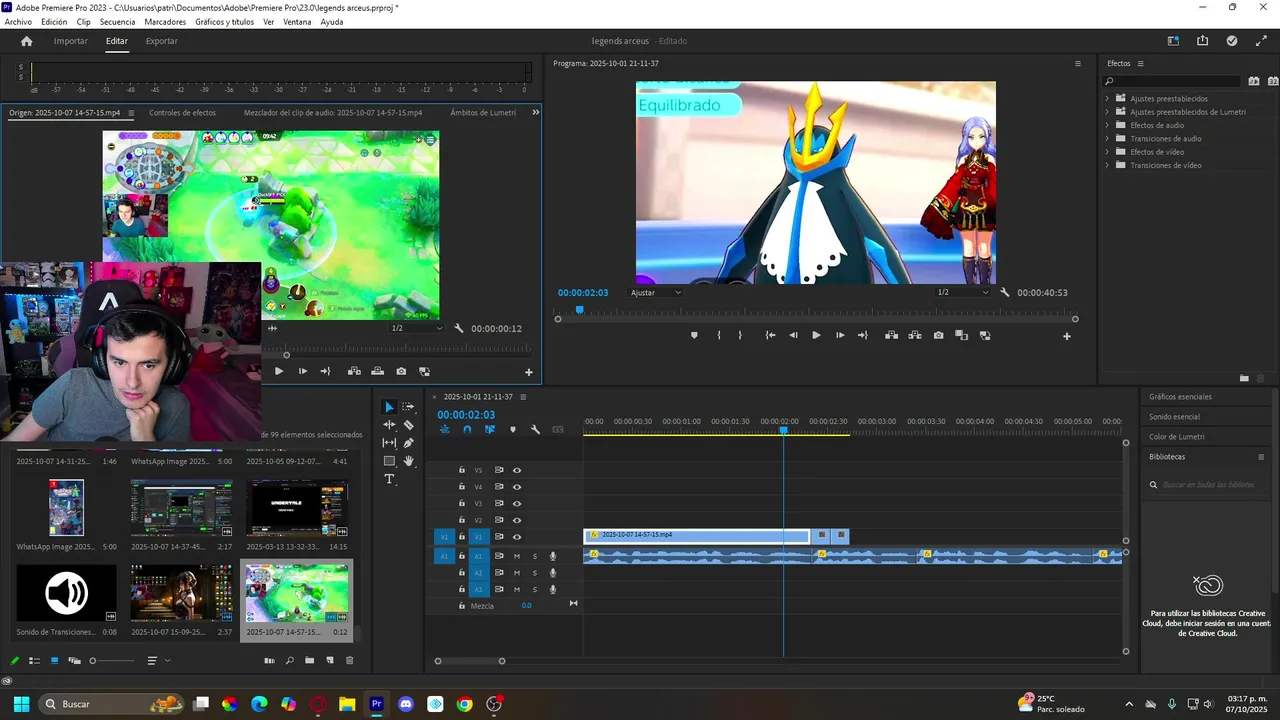Switch to Importar workspace

point(70,41)
